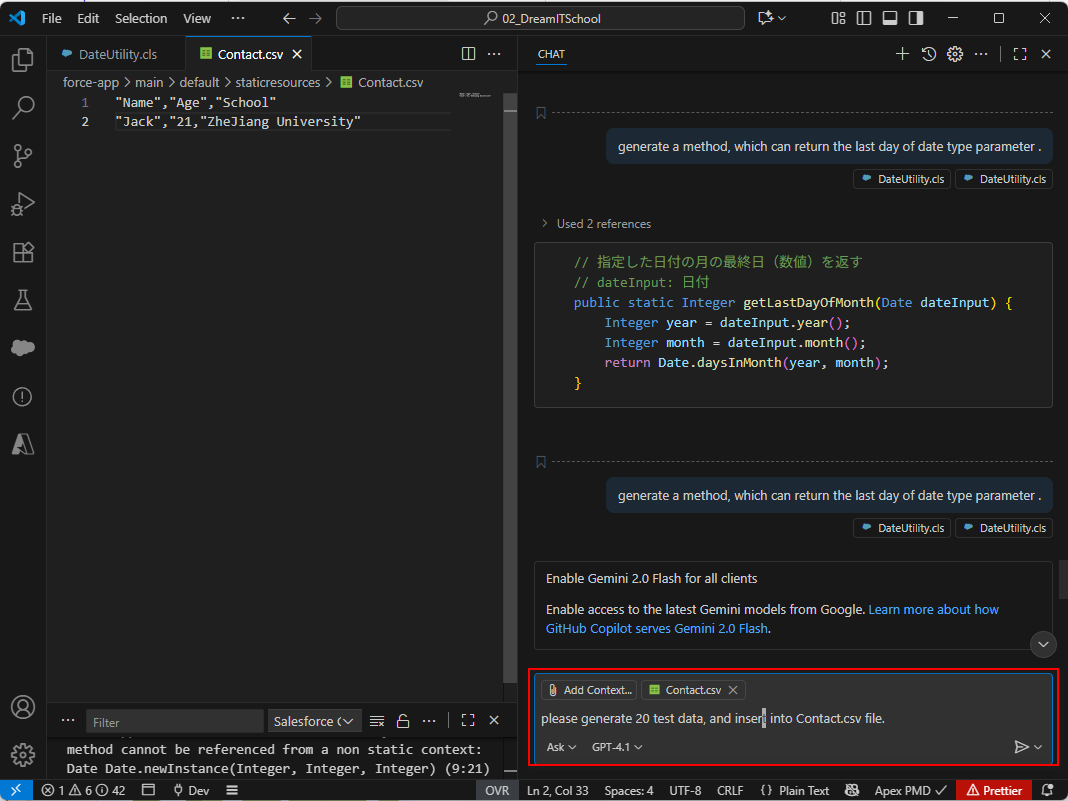Open the GPT-4.1 model picker
The image size is (1068, 801).
pyautogui.click(x=616, y=747)
